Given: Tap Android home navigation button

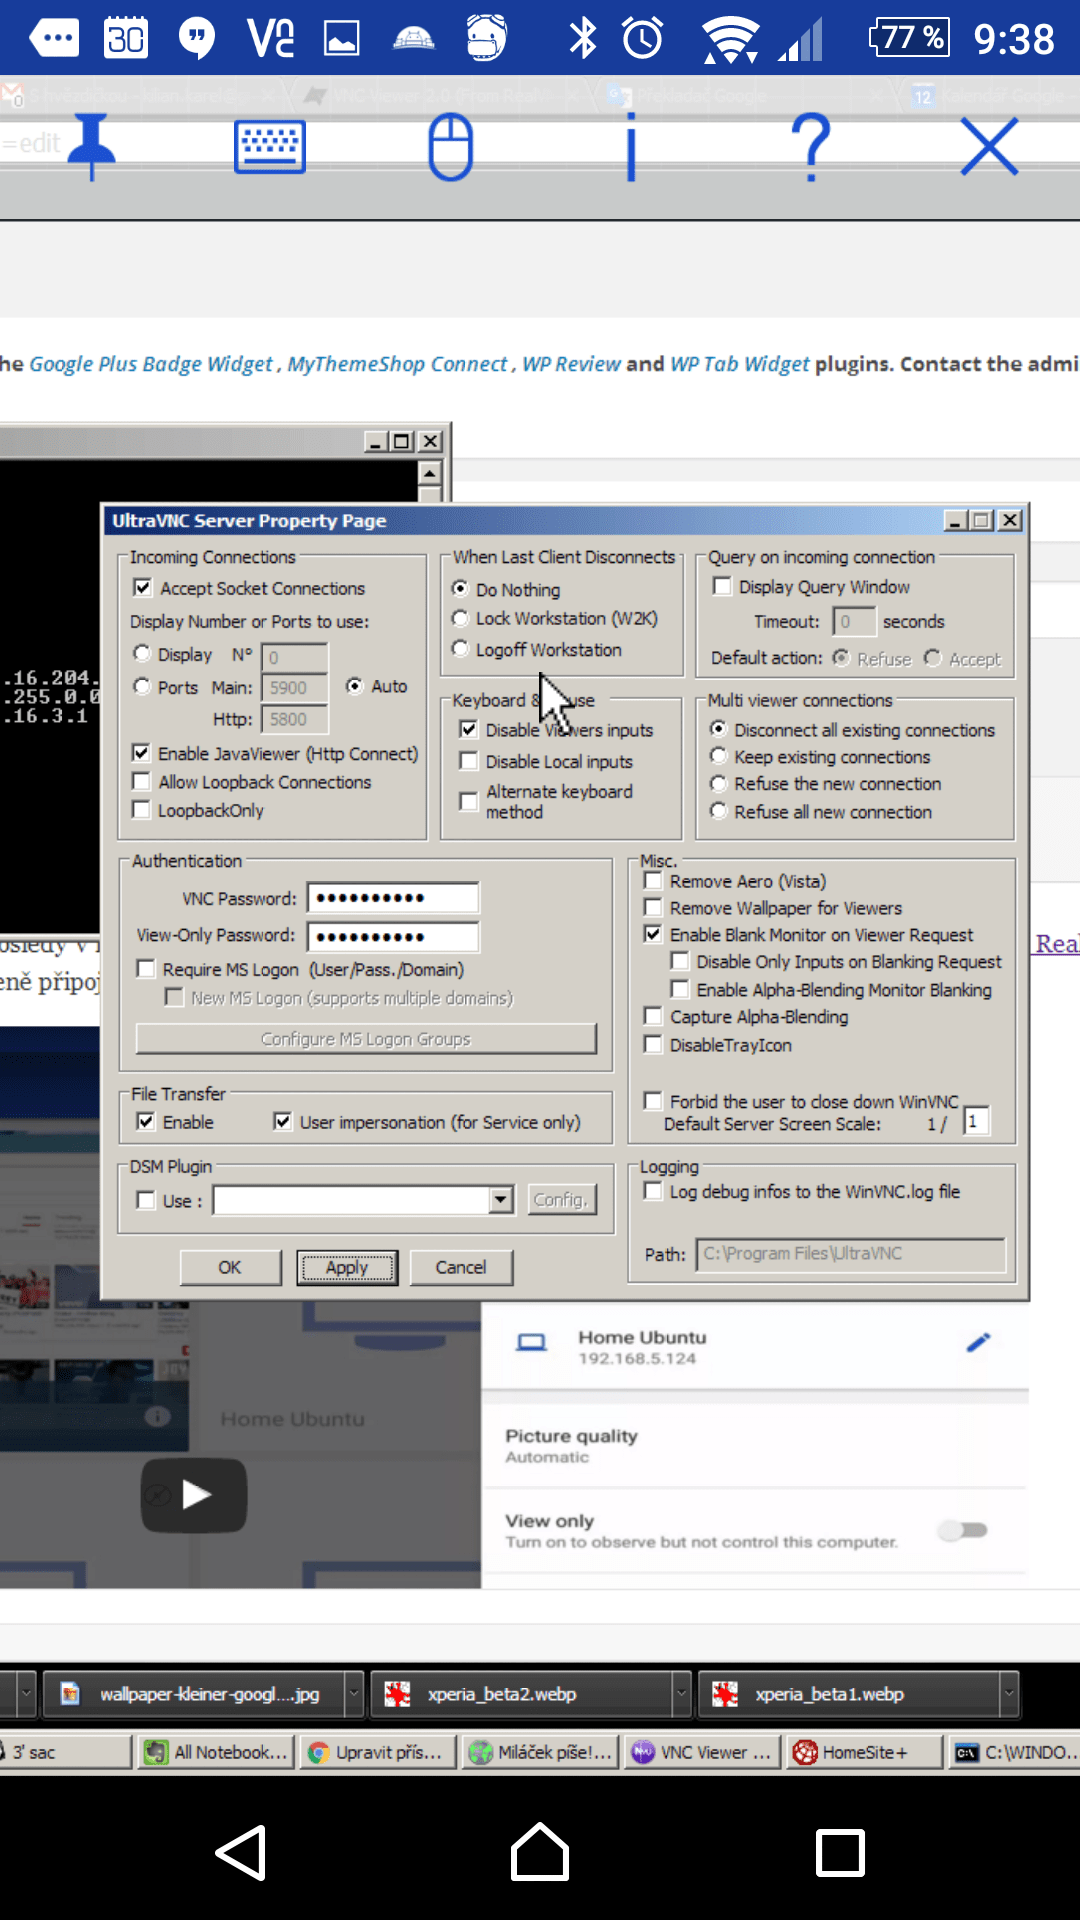Looking at the screenshot, I should (x=540, y=1852).
